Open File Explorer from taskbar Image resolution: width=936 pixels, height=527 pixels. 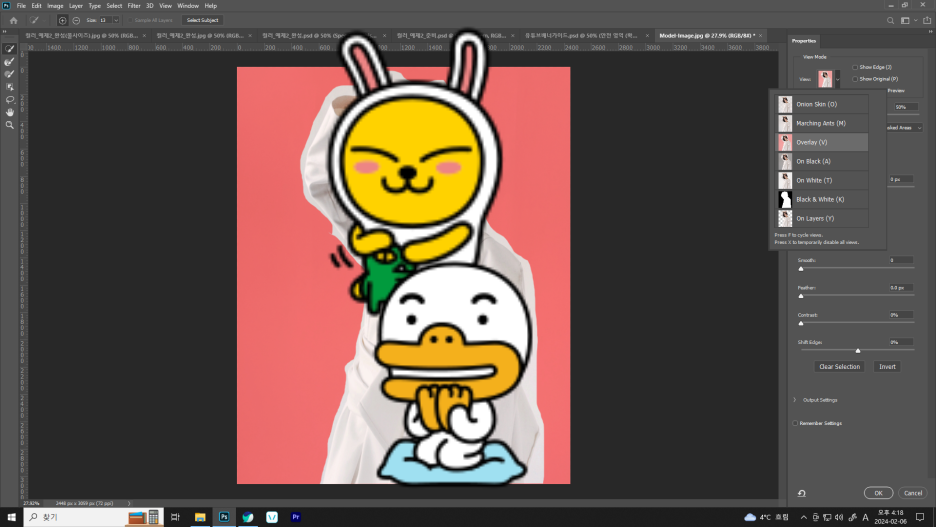[x=200, y=517]
